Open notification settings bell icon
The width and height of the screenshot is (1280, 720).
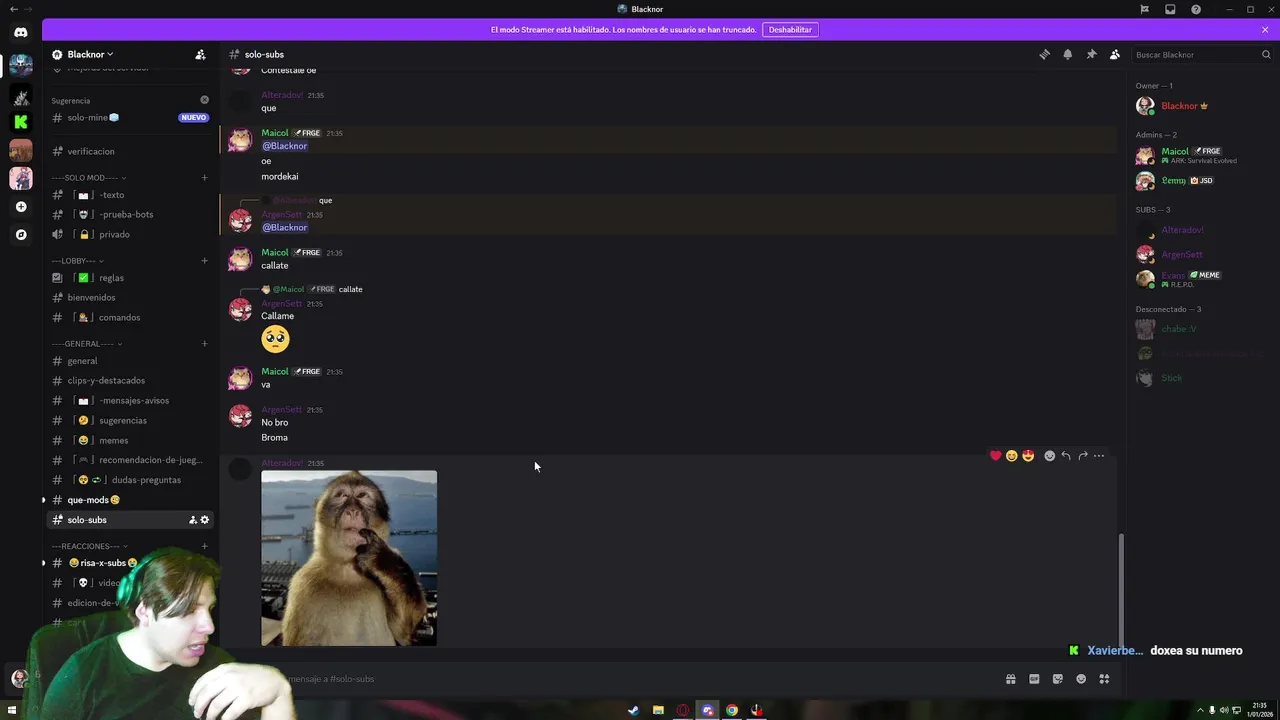point(1067,54)
